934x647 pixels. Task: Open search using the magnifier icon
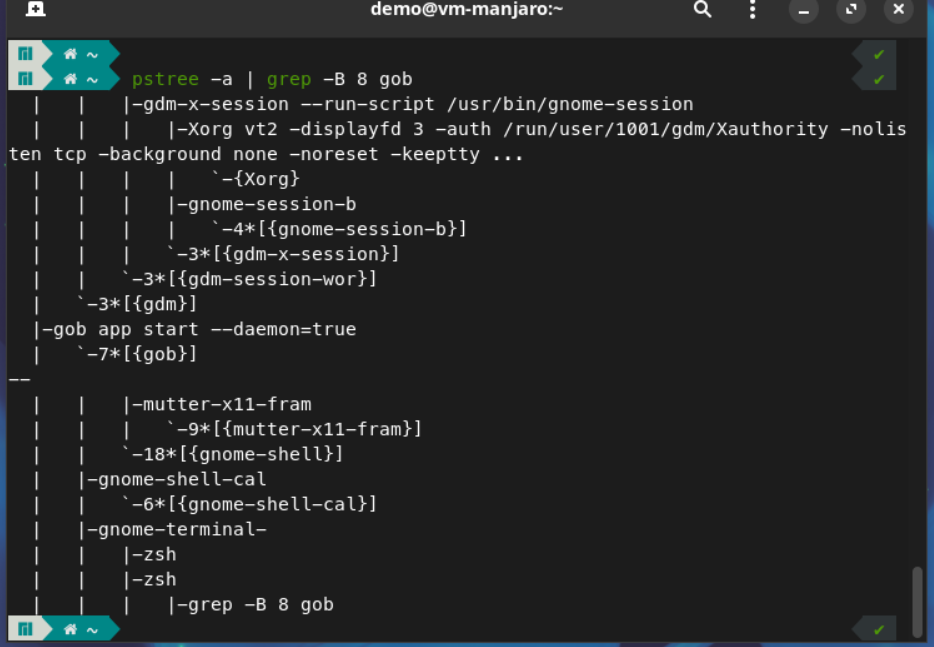[702, 10]
